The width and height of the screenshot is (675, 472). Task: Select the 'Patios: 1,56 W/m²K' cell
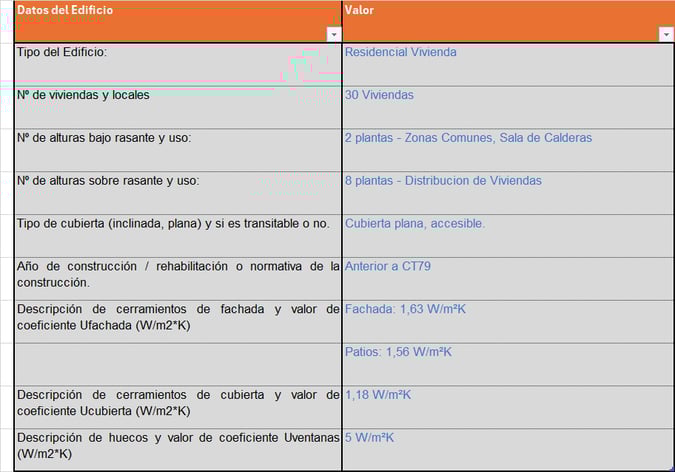pos(508,365)
